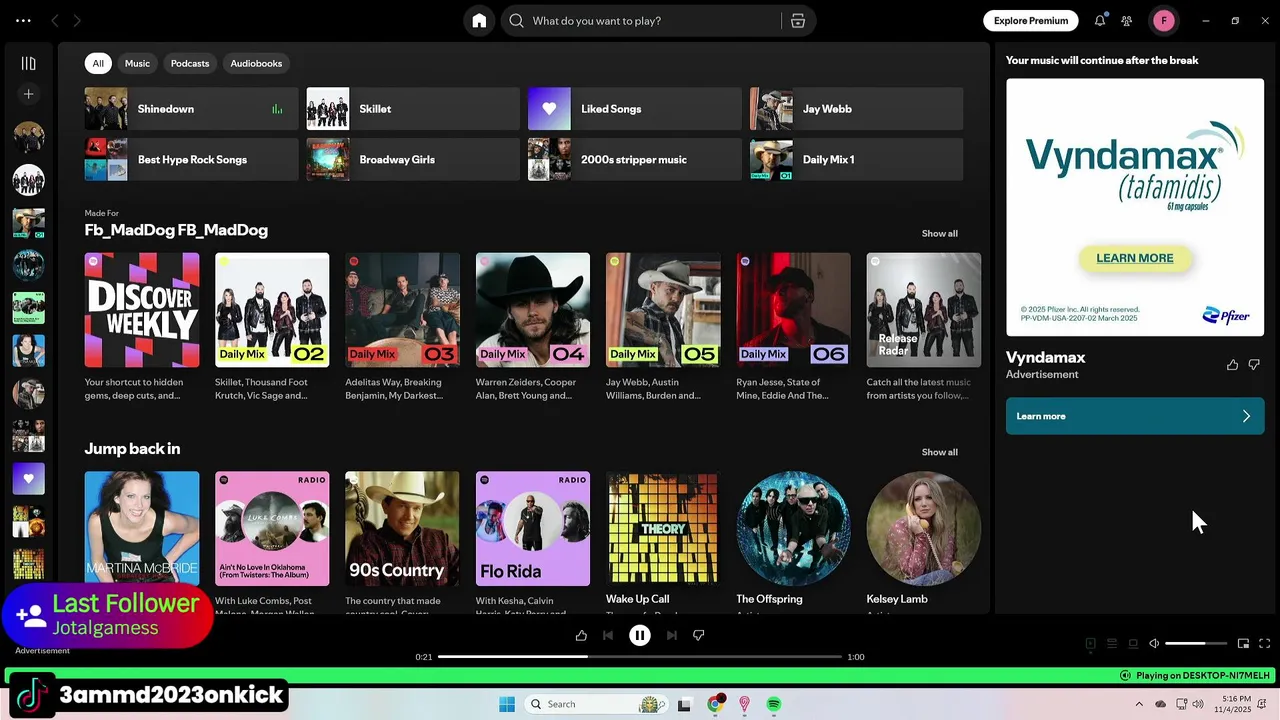Image resolution: width=1280 pixels, height=720 pixels.
Task: Open the Queue icon
Action: click(x=1112, y=644)
